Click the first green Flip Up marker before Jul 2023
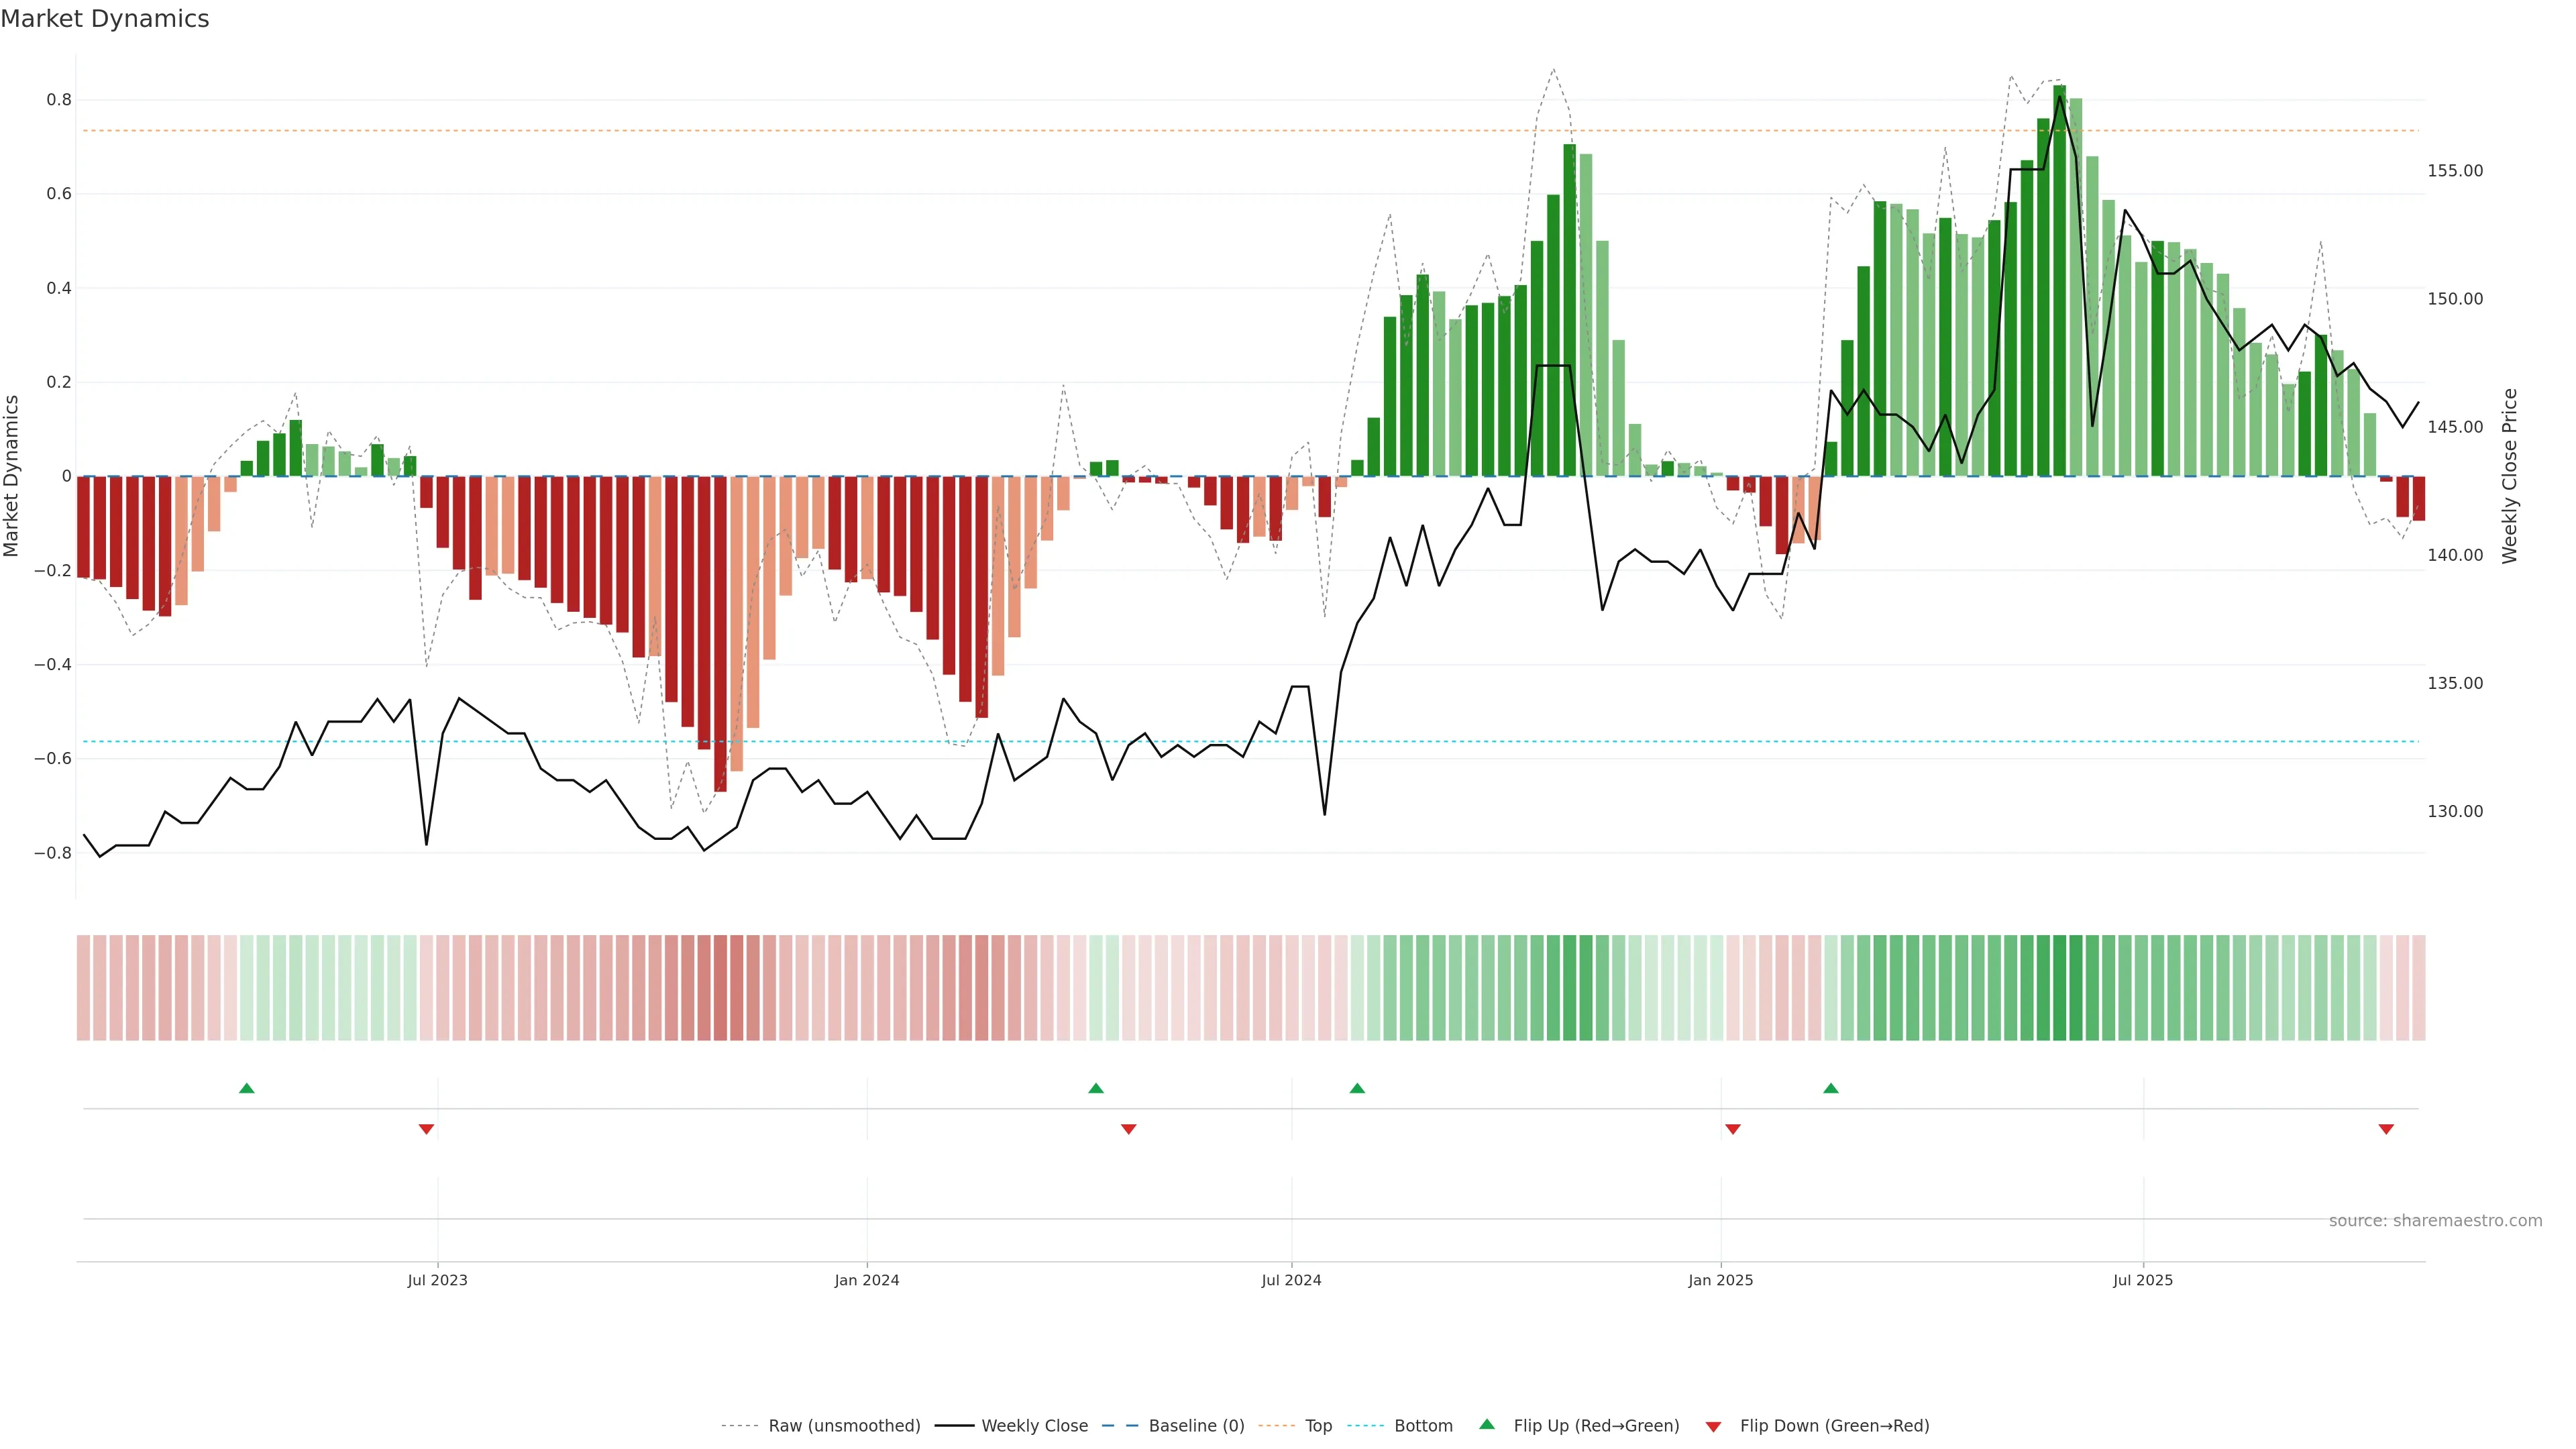Viewport: 2576px width, 1449px height. click(247, 1088)
